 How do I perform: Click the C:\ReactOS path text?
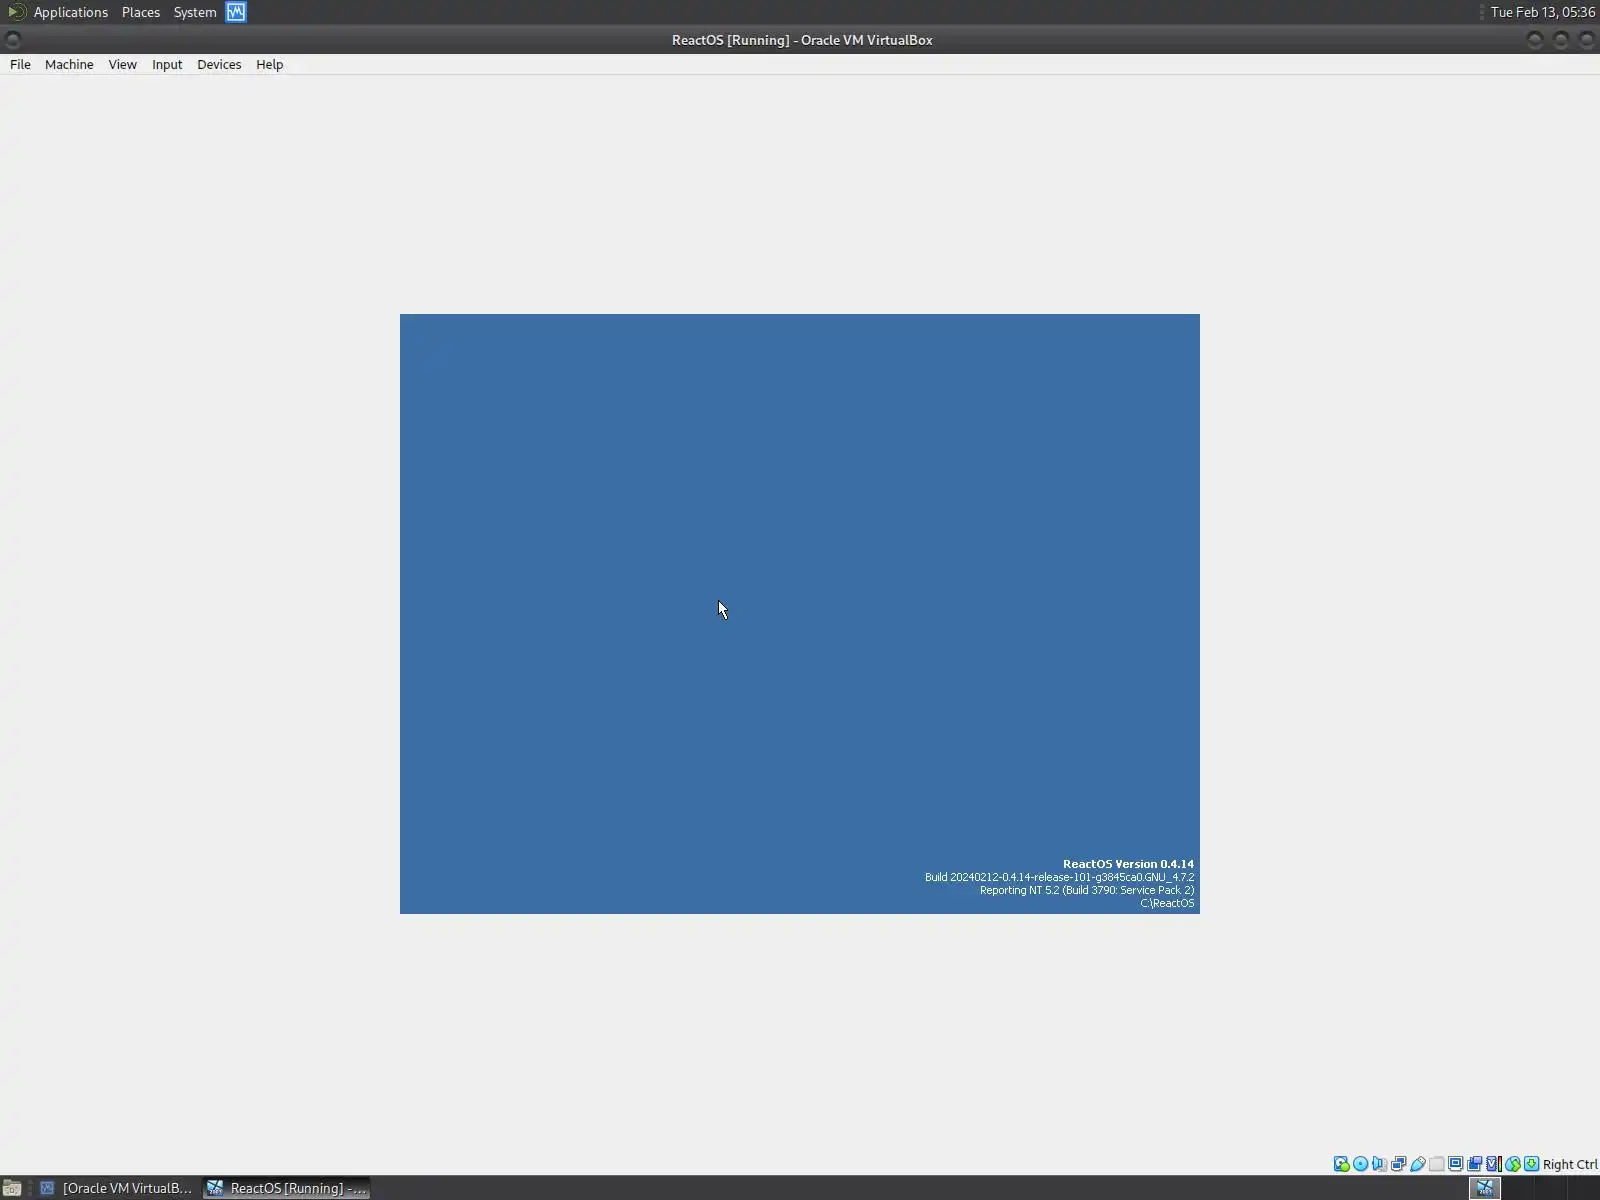click(x=1167, y=903)
